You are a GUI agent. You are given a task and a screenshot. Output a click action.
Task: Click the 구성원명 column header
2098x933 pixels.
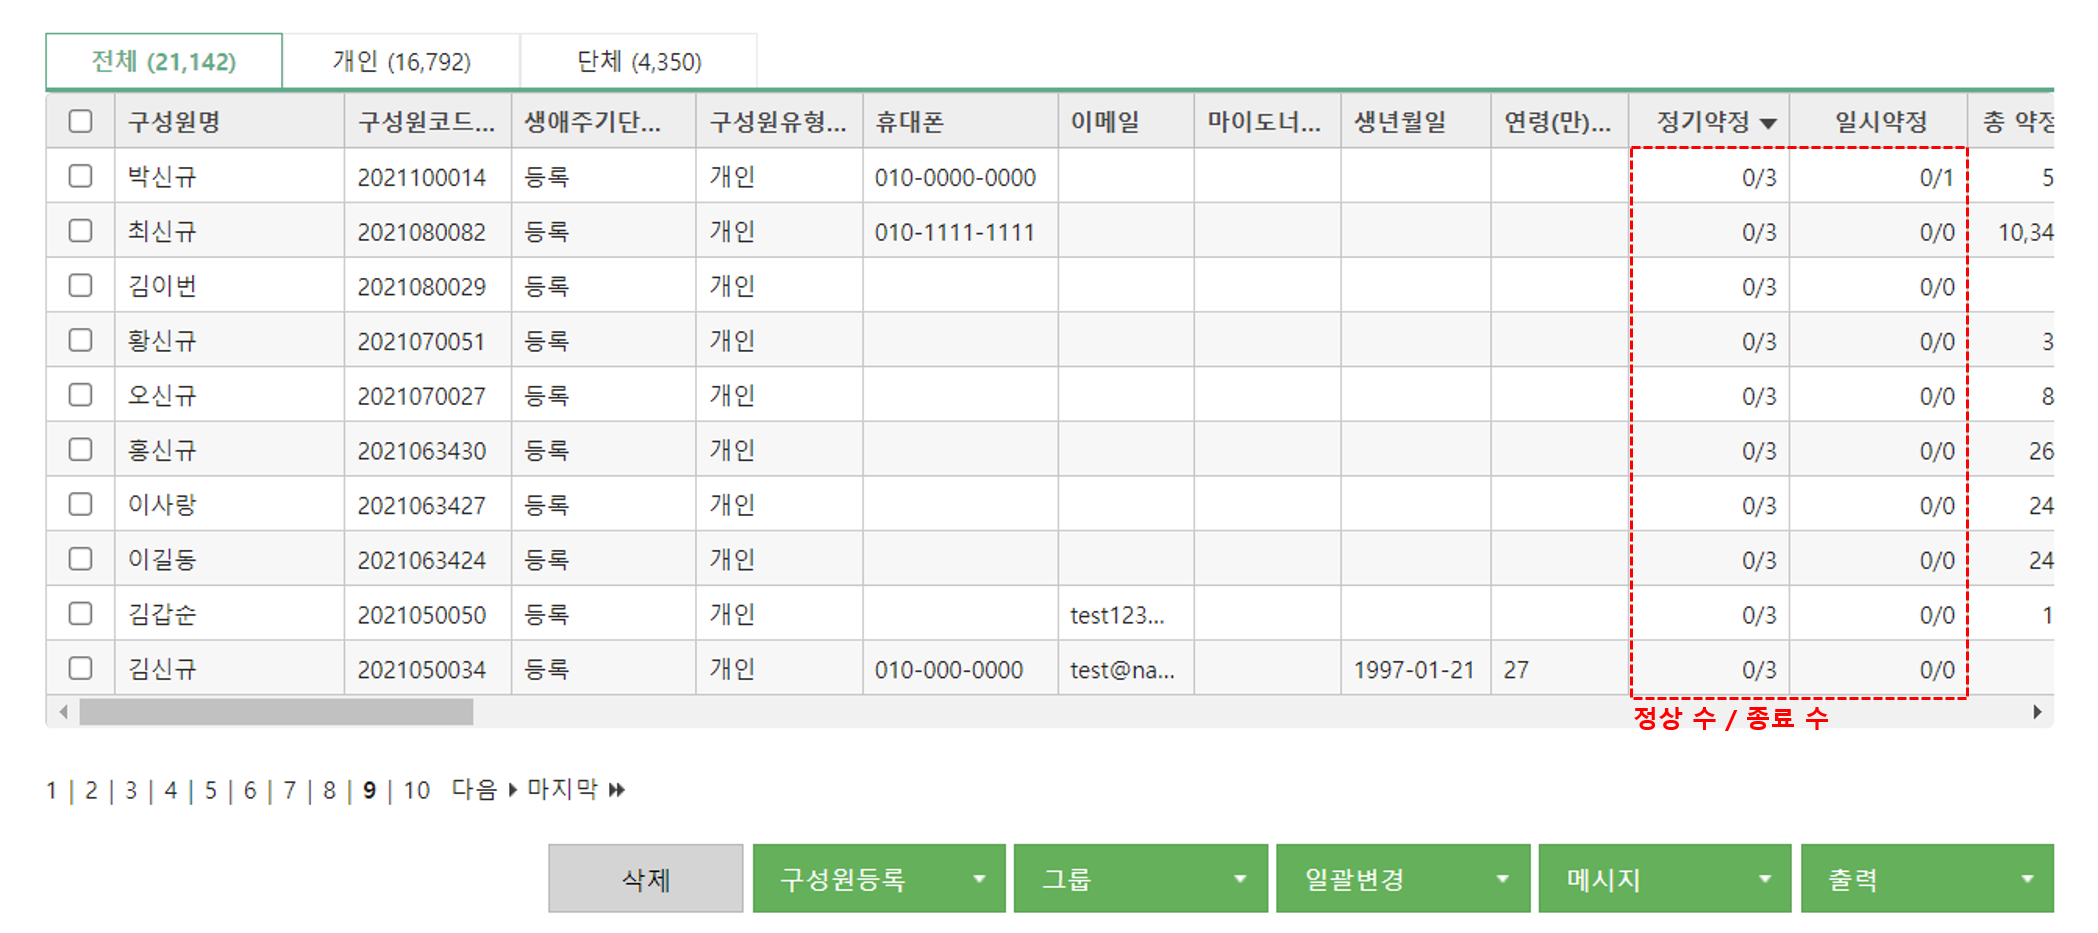174,122
